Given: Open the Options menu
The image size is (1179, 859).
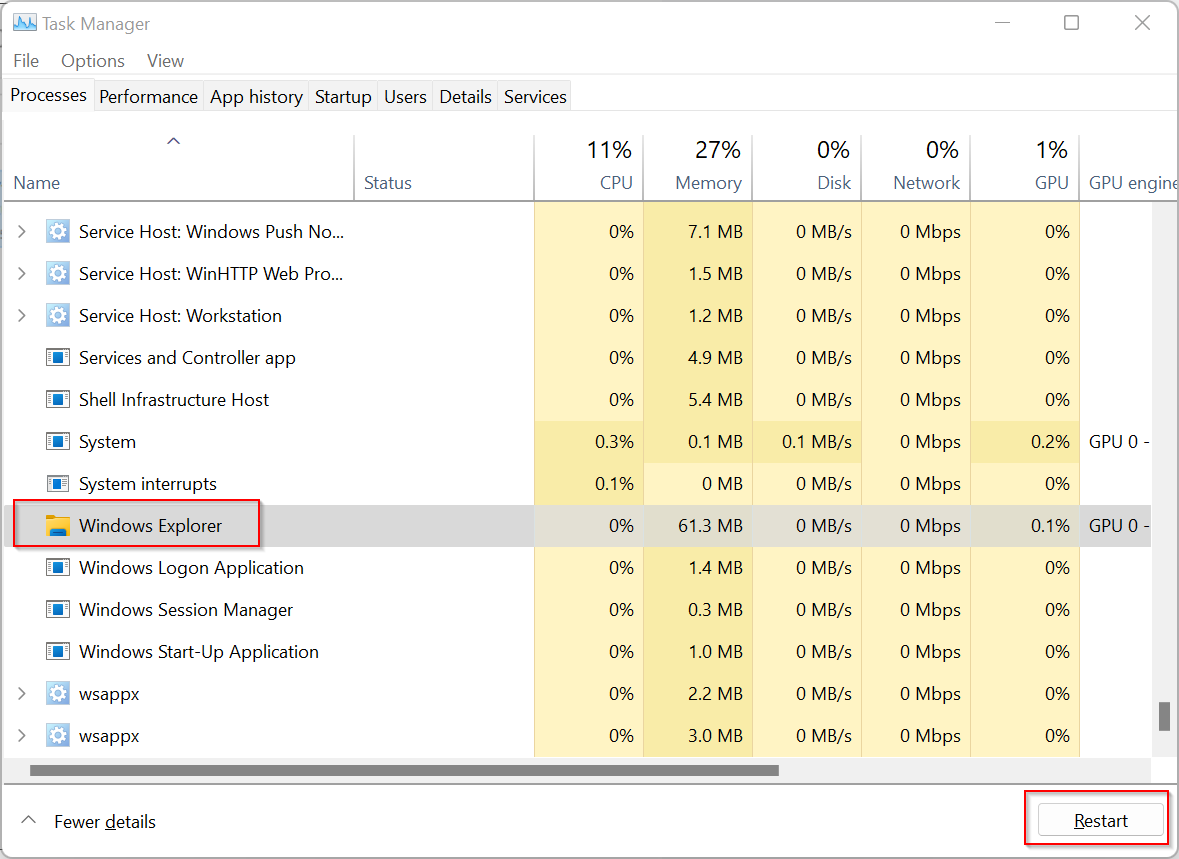Looking at the screenshot, I should pos(92,61).
